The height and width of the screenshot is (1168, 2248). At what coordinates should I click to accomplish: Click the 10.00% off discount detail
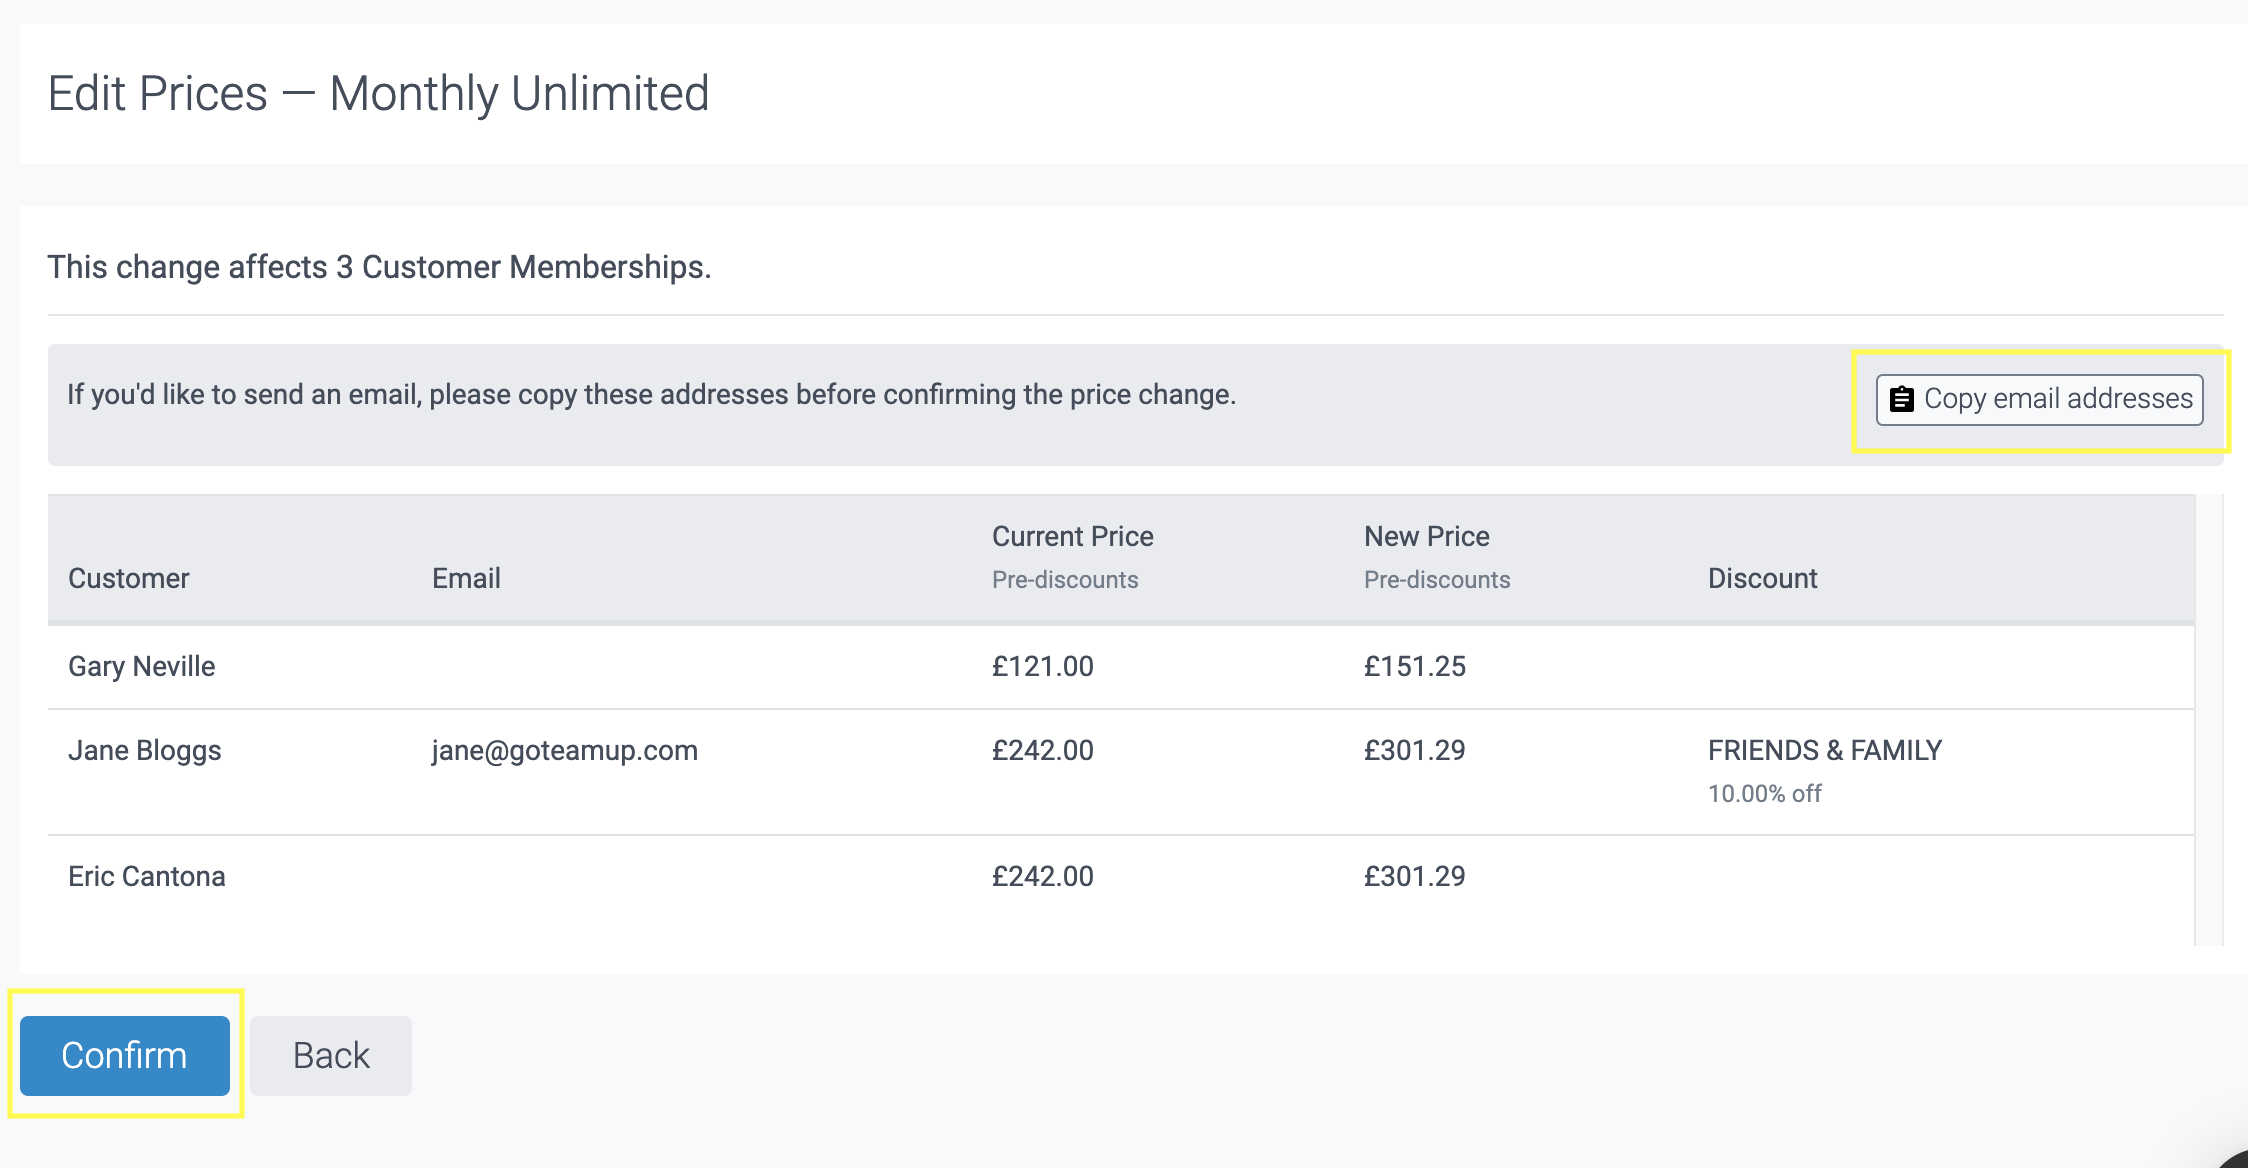click(x=1764, y=793)
